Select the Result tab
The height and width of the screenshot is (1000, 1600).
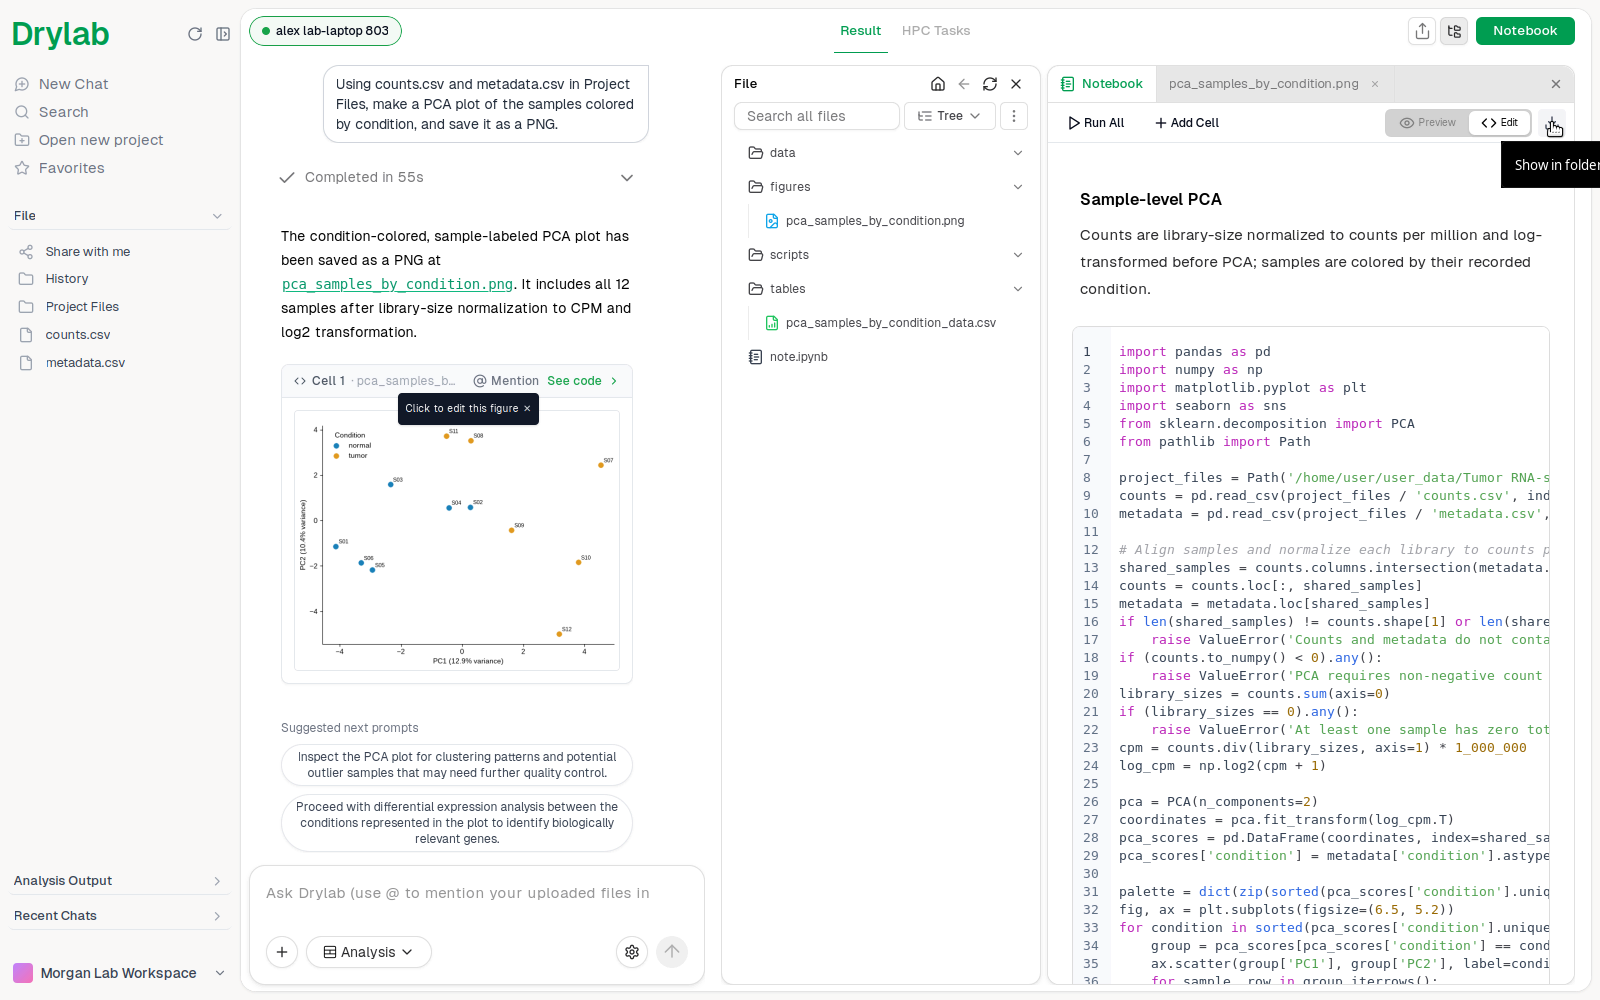click(860, 31)
